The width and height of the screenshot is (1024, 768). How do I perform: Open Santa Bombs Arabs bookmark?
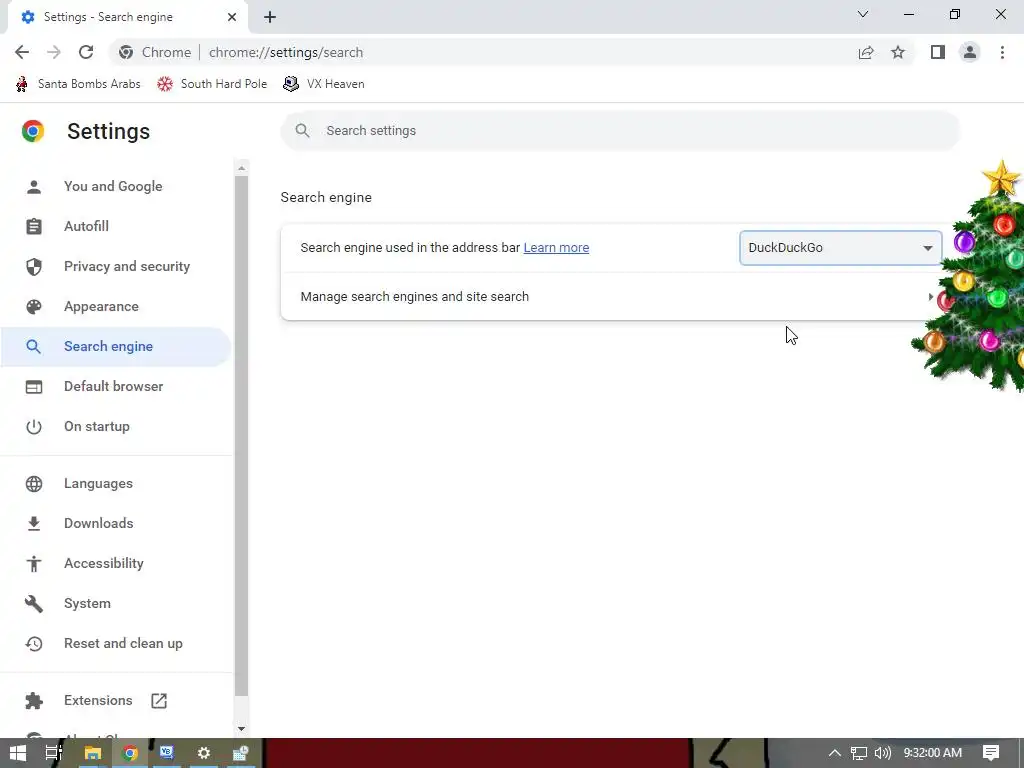78,84
